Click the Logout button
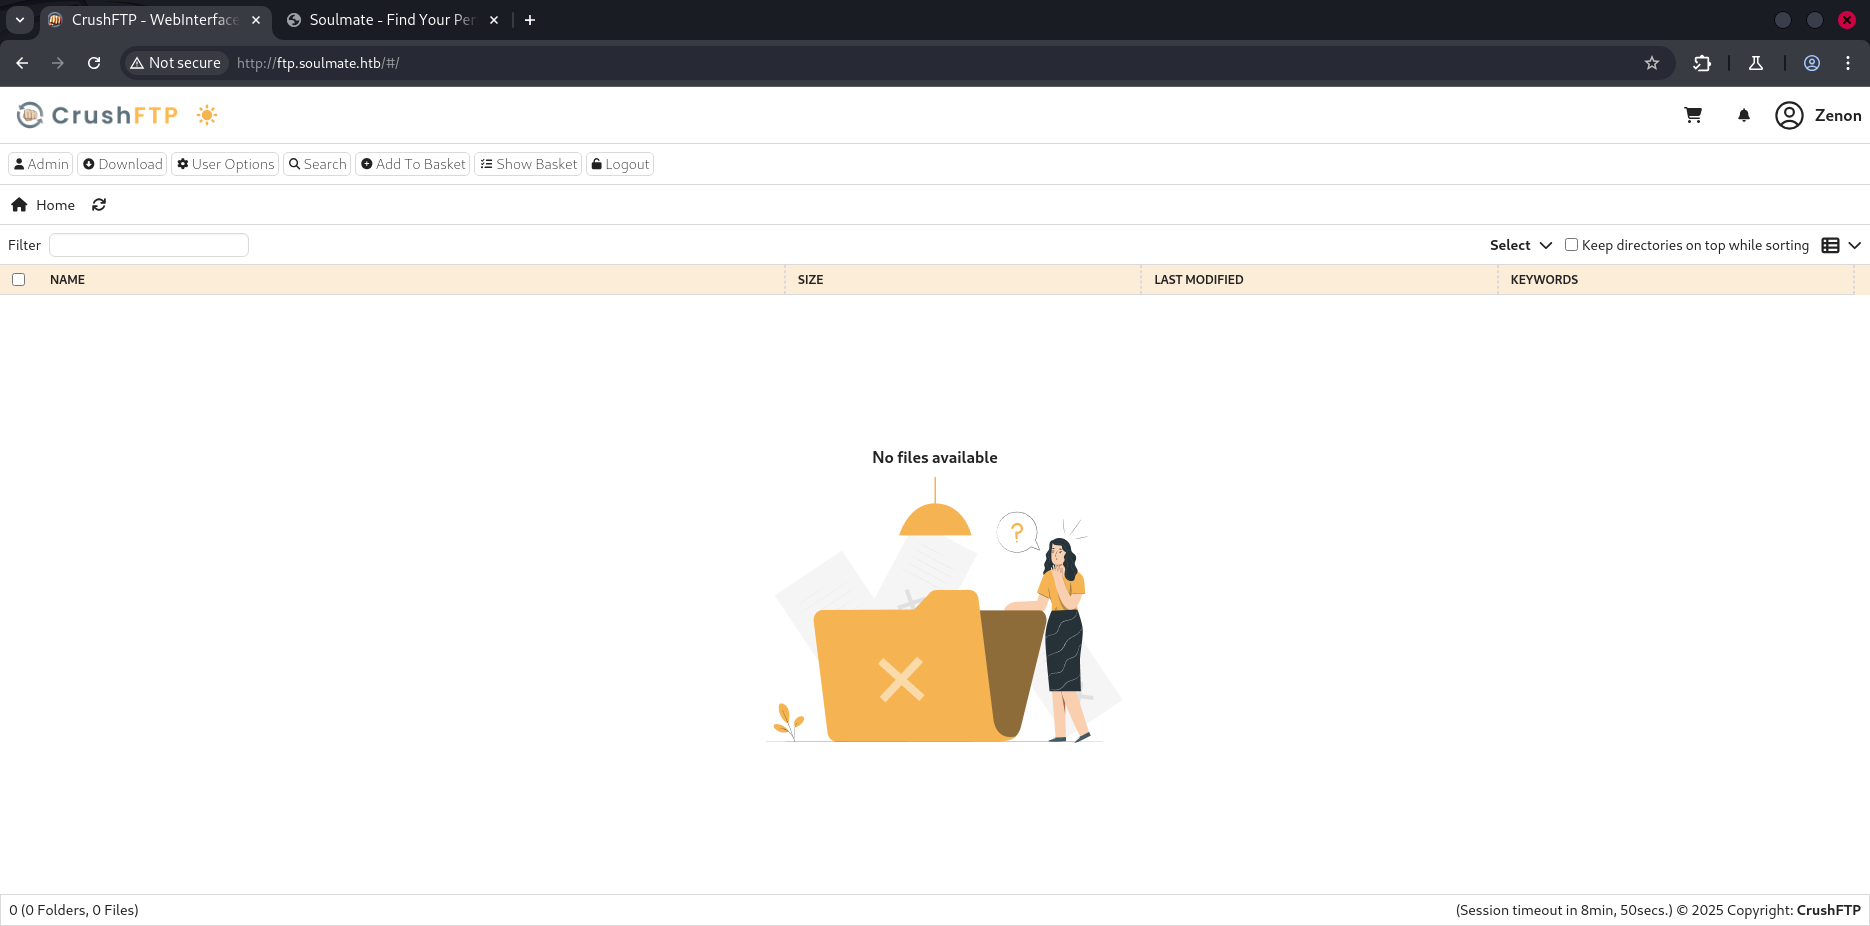Image resolution: width=1870 pixels, height=926 pixels. [x=619, y=163]
